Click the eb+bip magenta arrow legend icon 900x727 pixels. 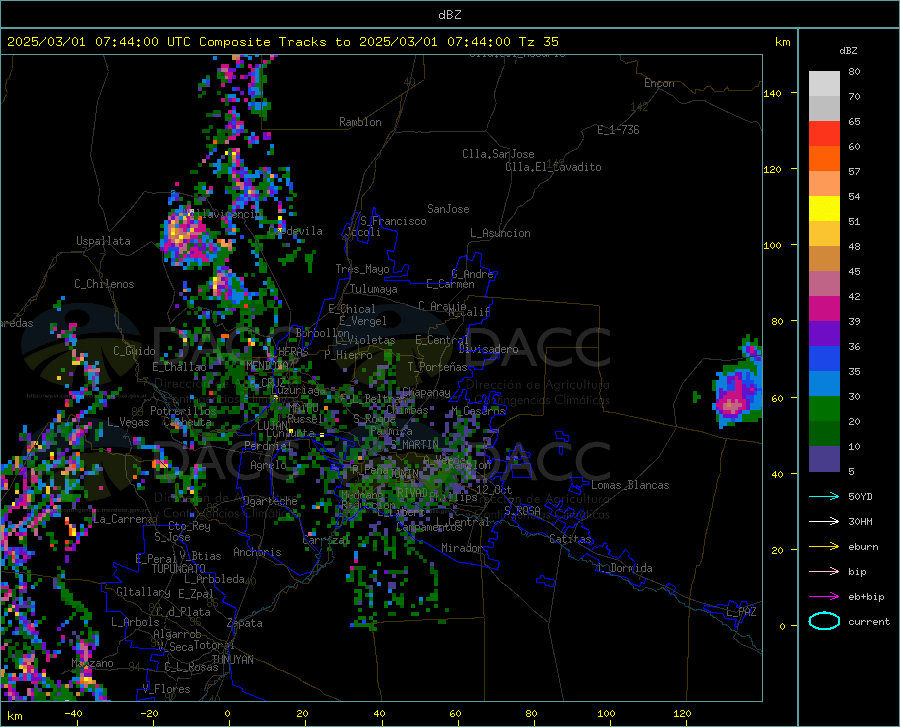tap(824, 597)
